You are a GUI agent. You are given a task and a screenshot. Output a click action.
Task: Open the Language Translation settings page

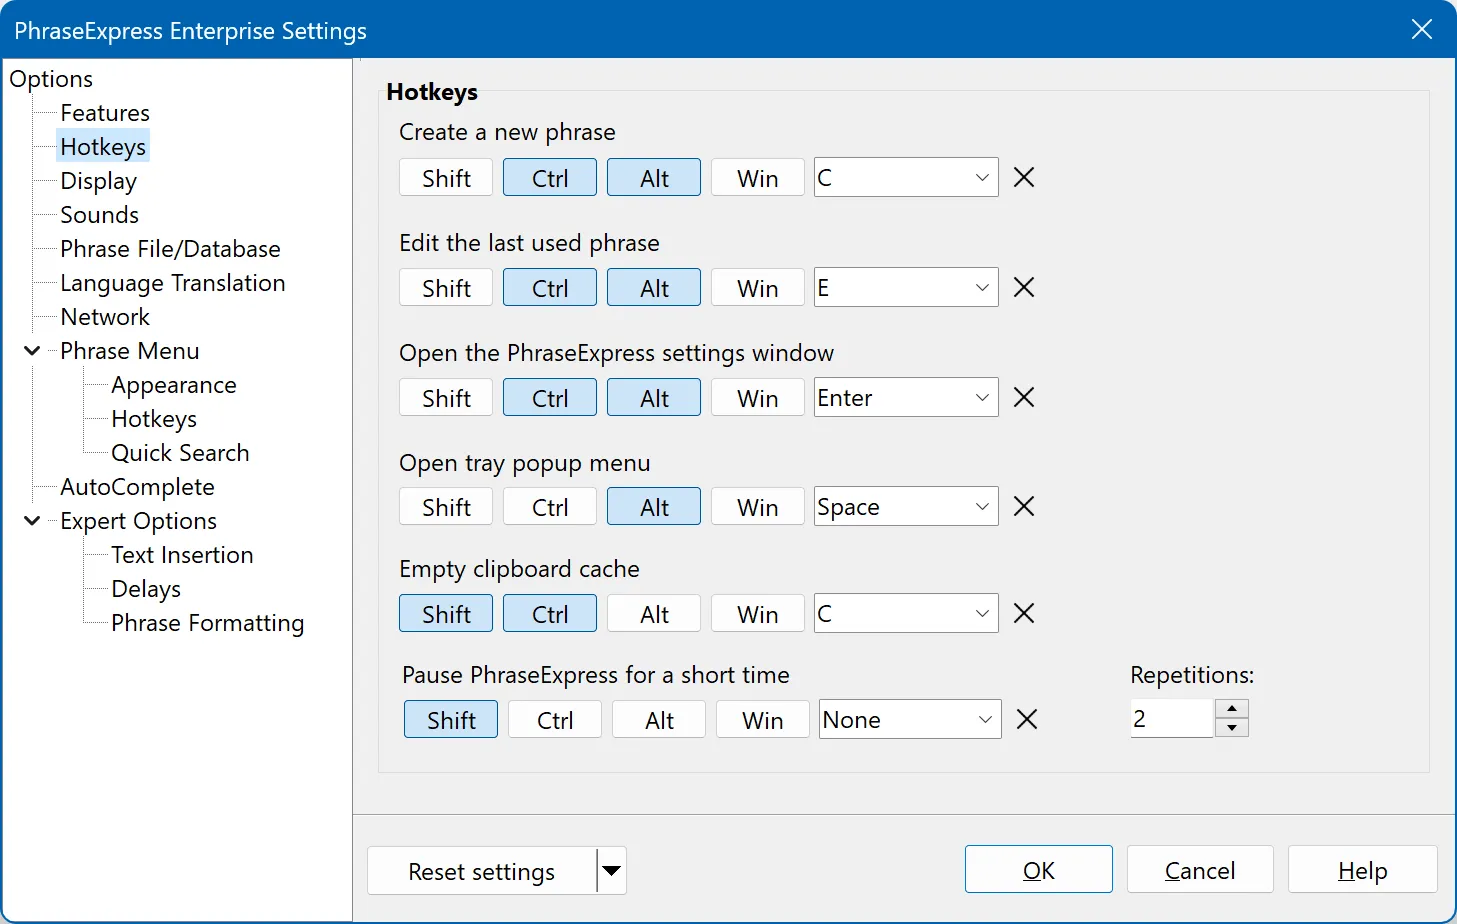coord(172,282)
